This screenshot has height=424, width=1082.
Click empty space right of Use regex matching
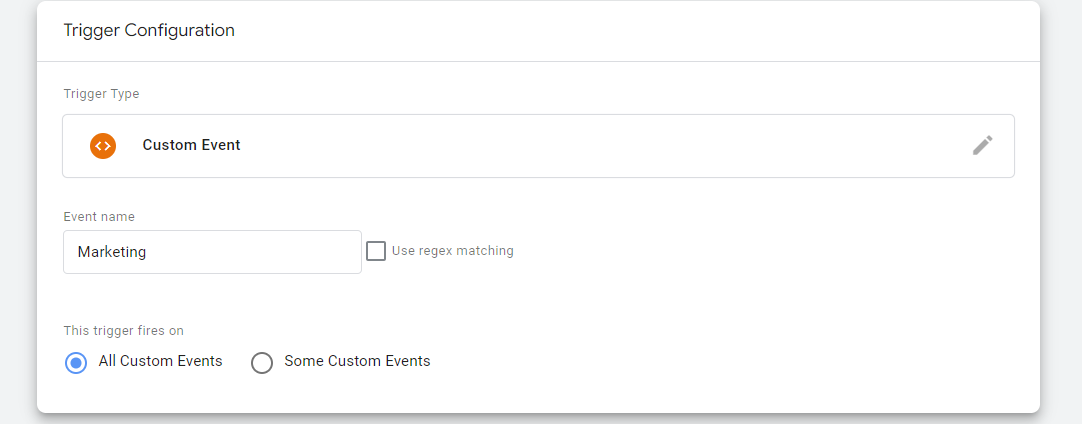point(759,251)
